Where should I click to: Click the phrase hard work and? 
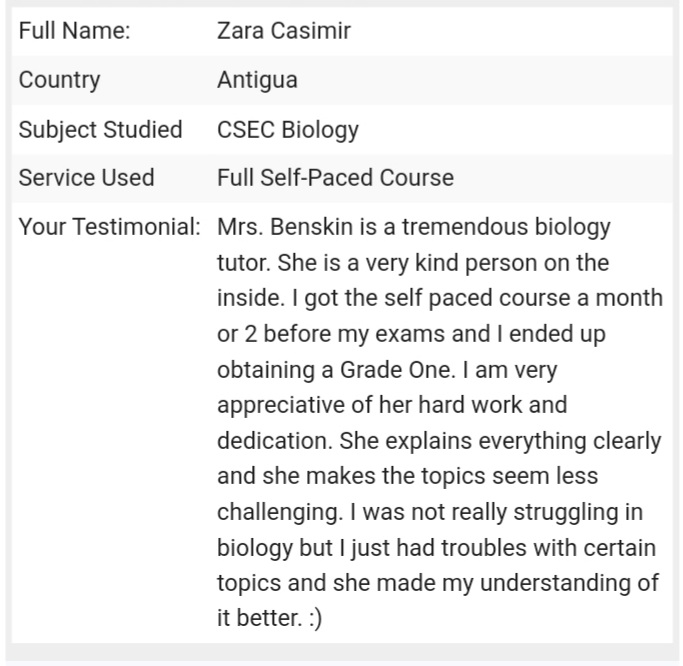click(493, 405)
